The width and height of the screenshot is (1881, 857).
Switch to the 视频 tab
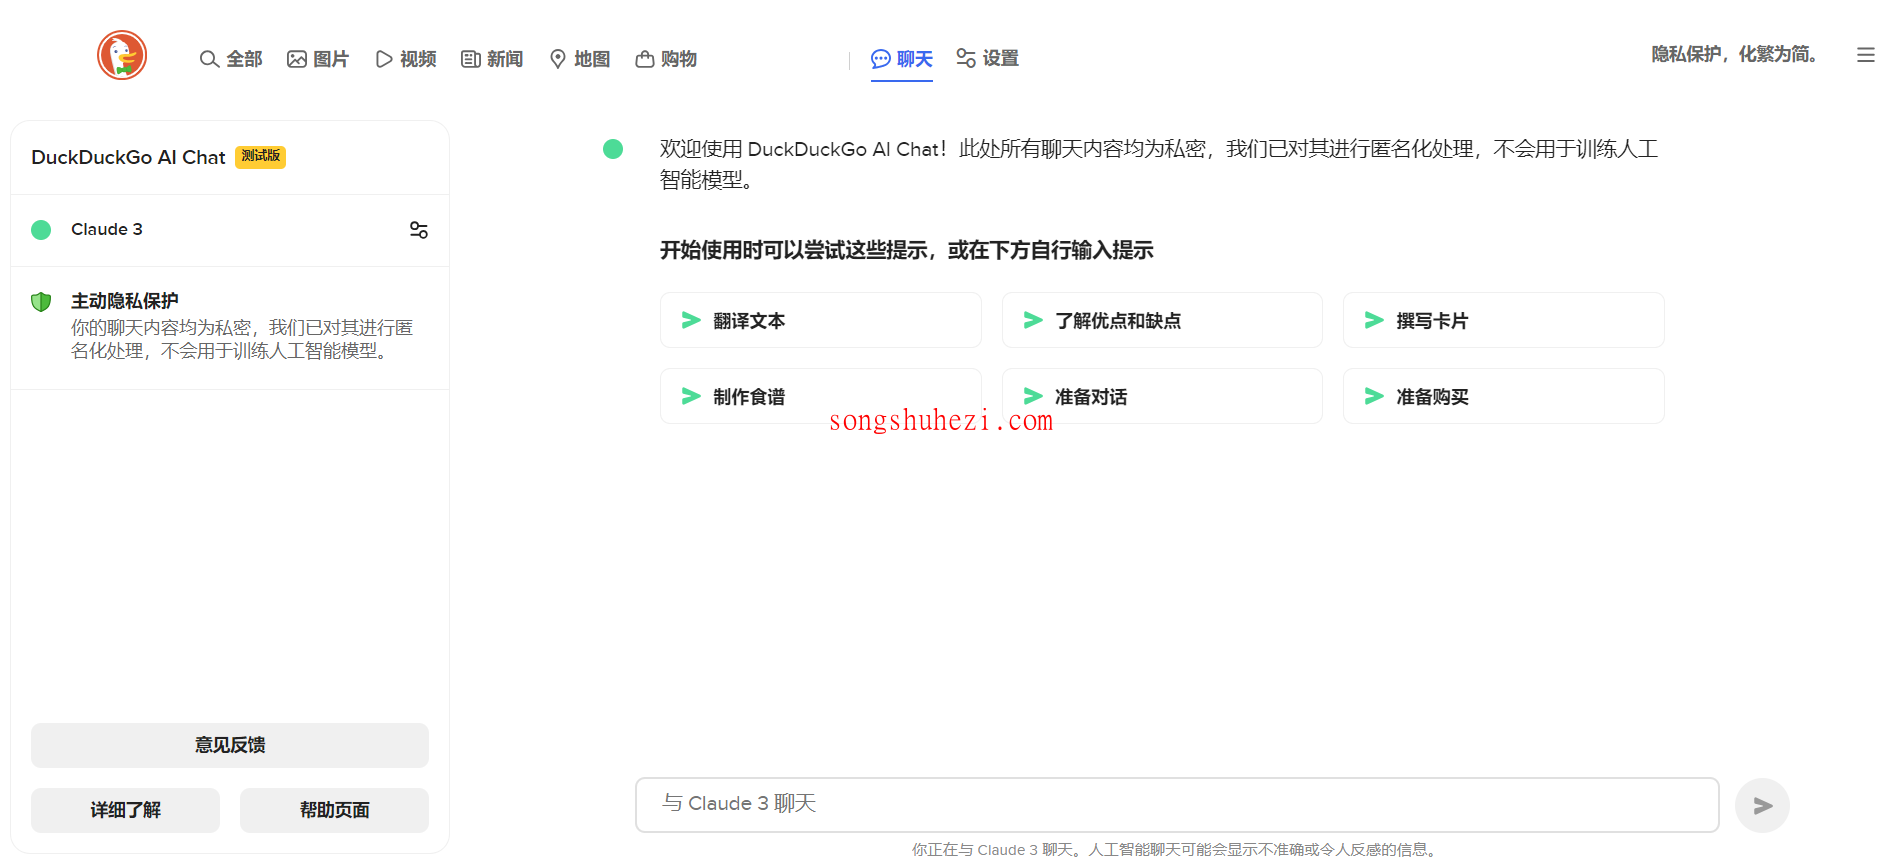[405, 59]
